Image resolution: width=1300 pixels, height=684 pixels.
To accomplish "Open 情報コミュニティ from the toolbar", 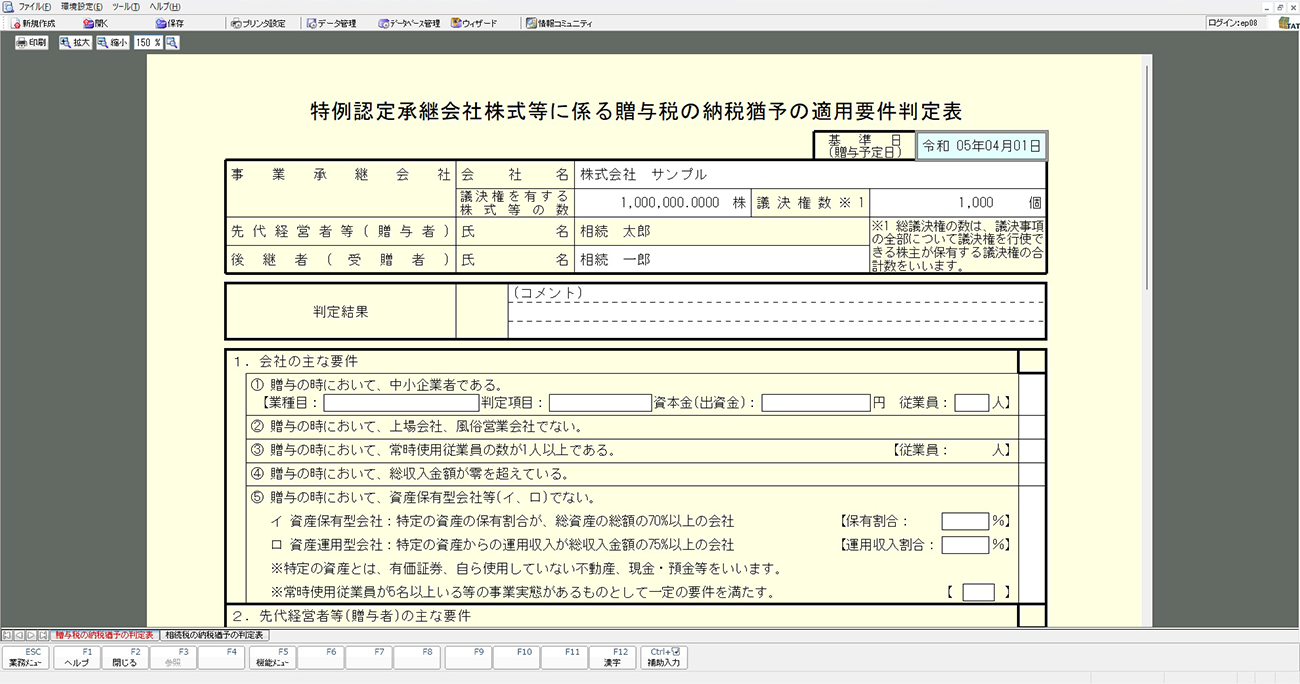I will (559, 23).
